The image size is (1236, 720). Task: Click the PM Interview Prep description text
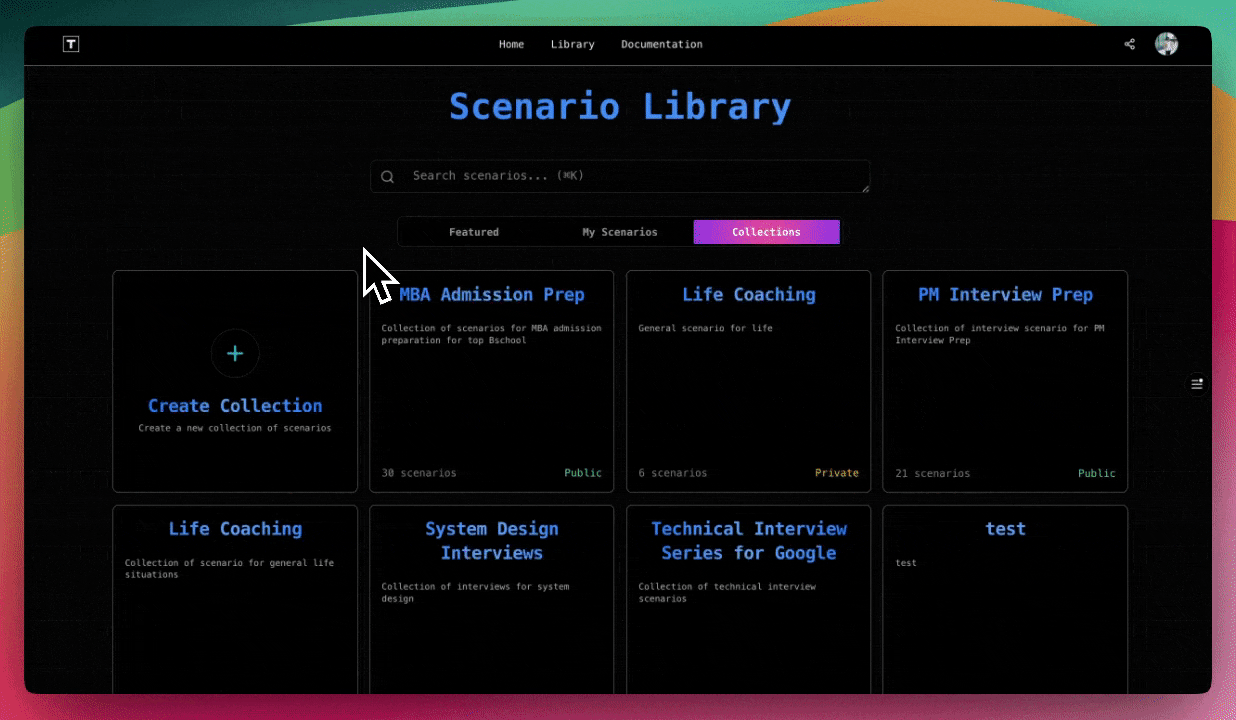(x=1000, y=334)
